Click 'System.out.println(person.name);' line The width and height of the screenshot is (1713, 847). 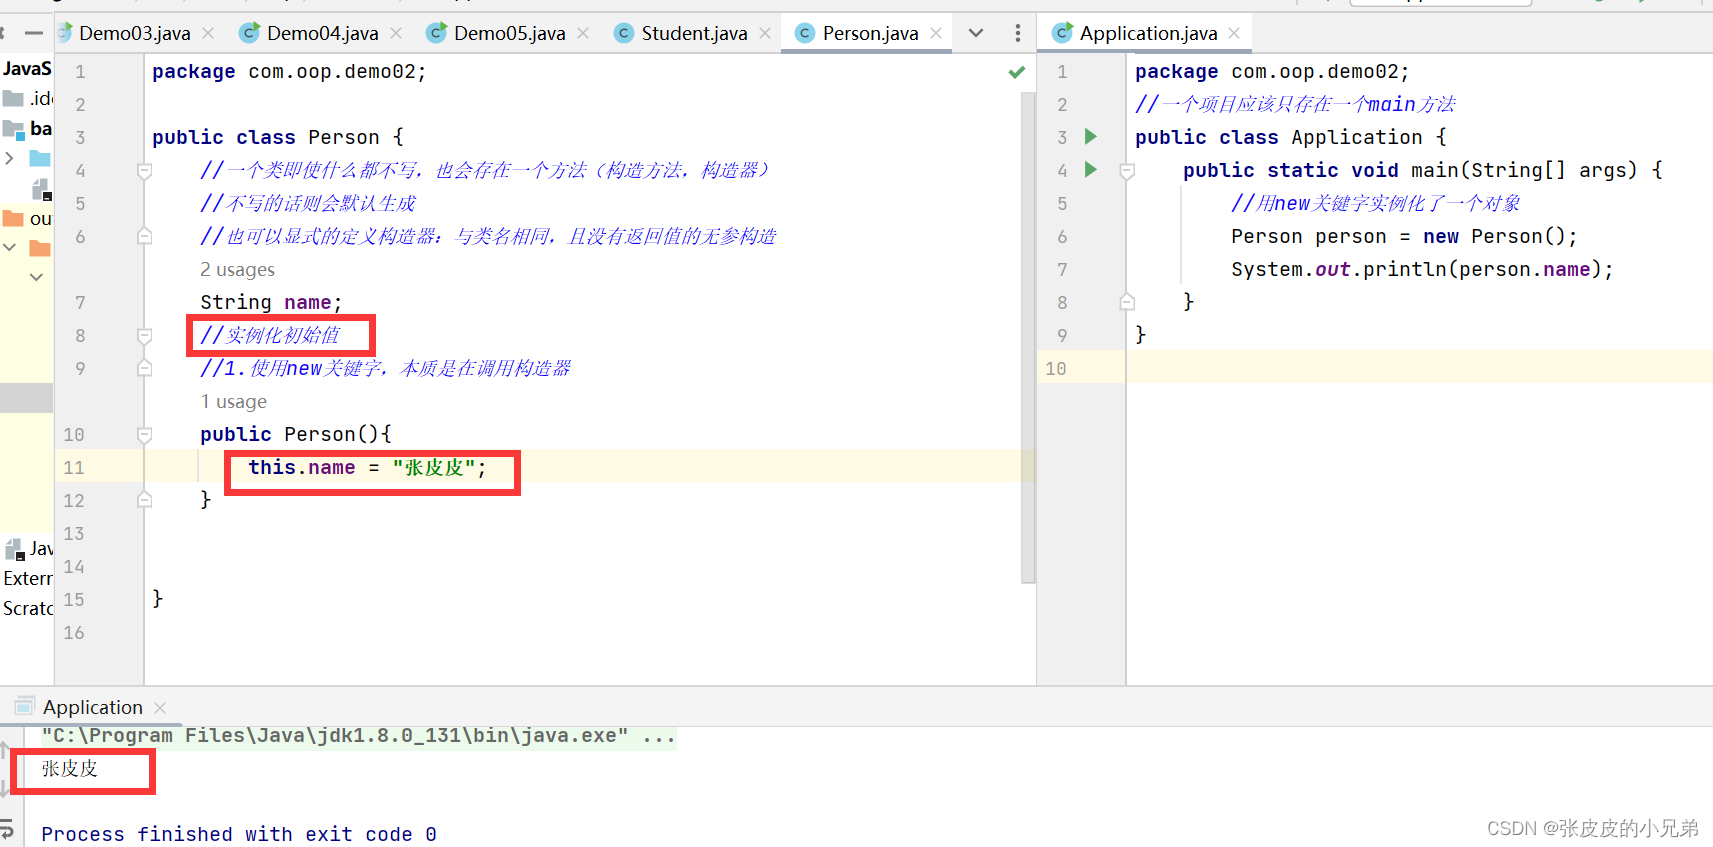tap(1422, 269)
